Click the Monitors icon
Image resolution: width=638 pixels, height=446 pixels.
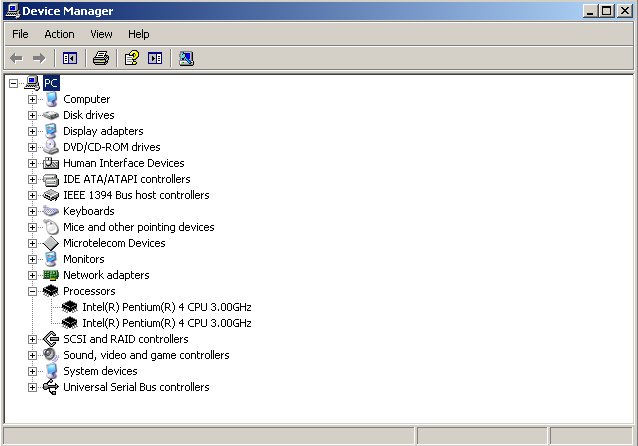tap(51, 259)
